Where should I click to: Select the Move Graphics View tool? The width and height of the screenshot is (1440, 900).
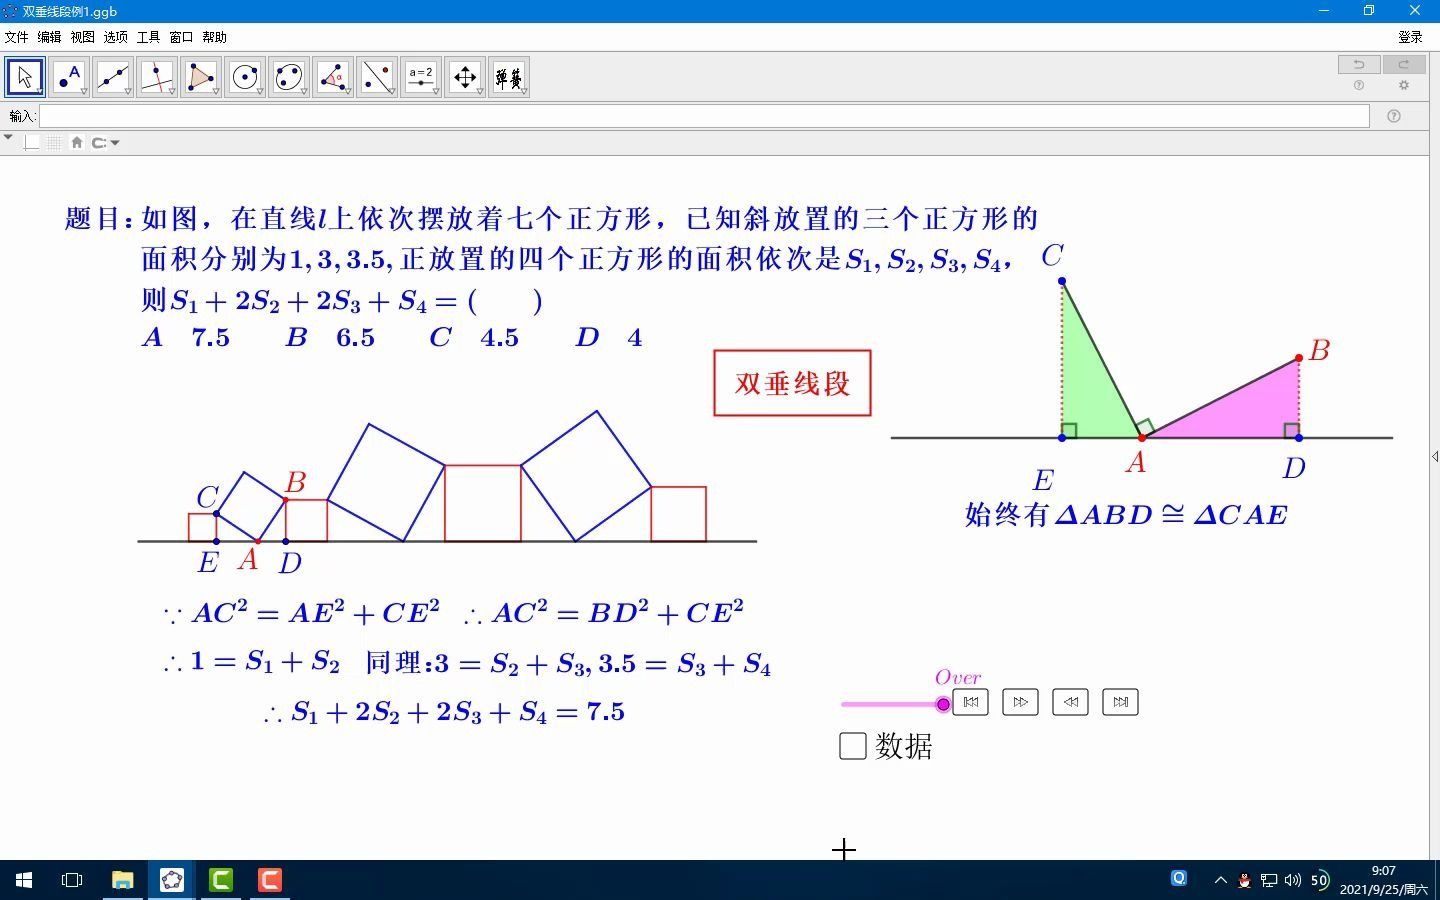click(x=464, y=76)
